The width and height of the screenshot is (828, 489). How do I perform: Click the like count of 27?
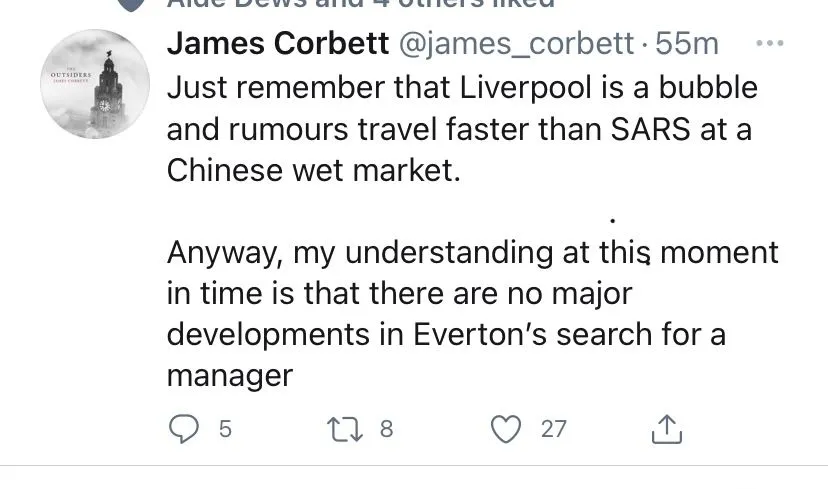click(x=553, y=429)
